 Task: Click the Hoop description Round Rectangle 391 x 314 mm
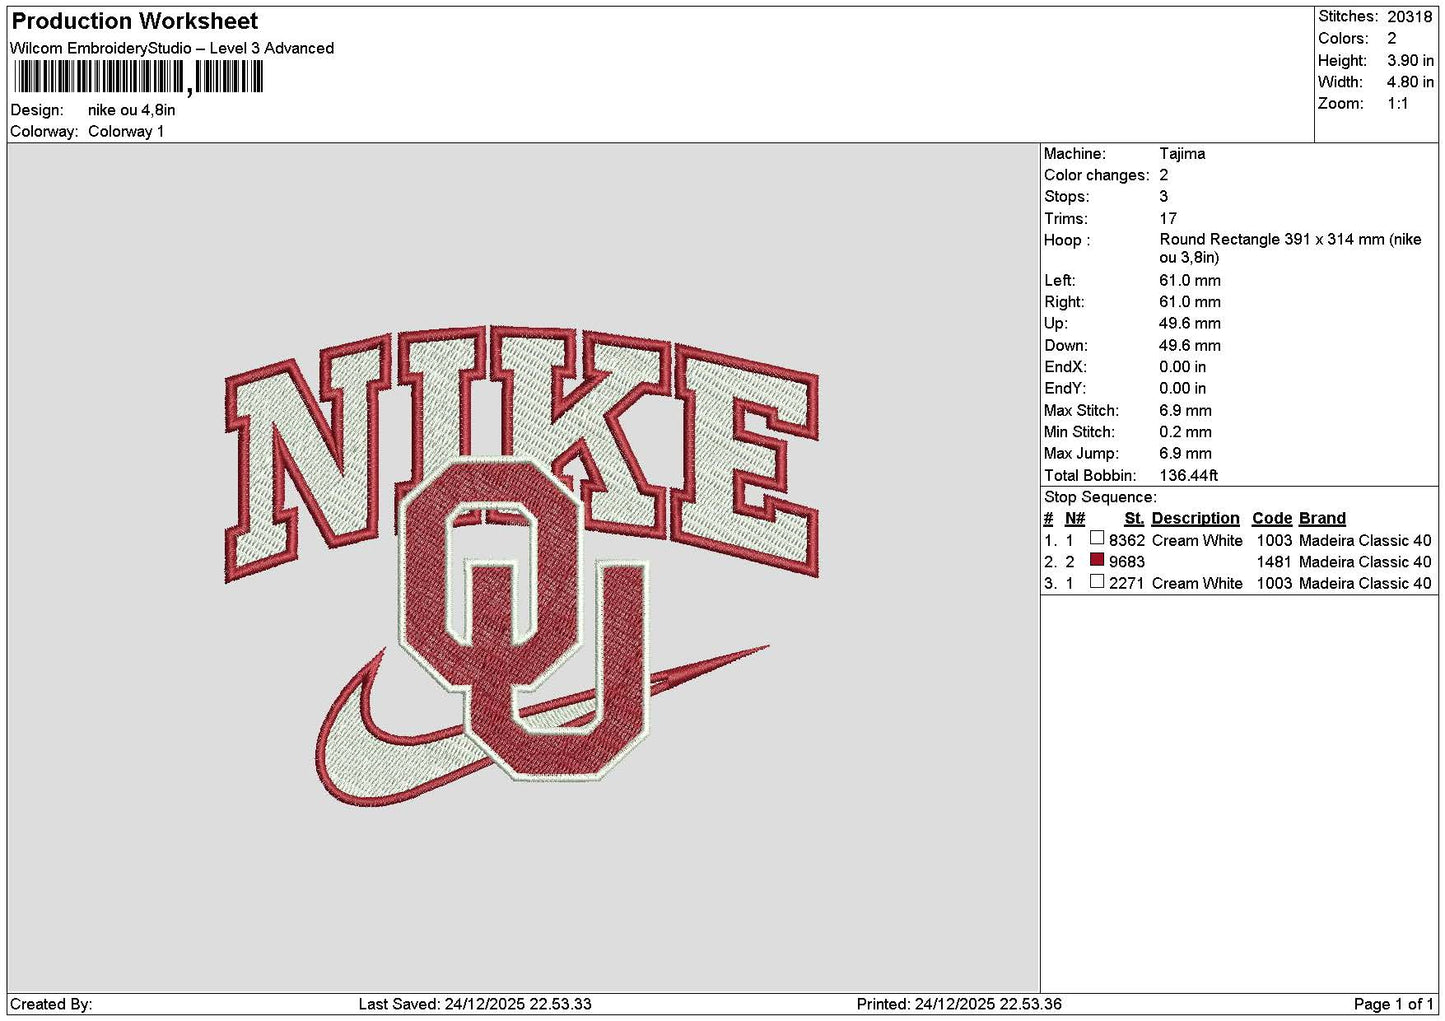tap(1290, 248)
